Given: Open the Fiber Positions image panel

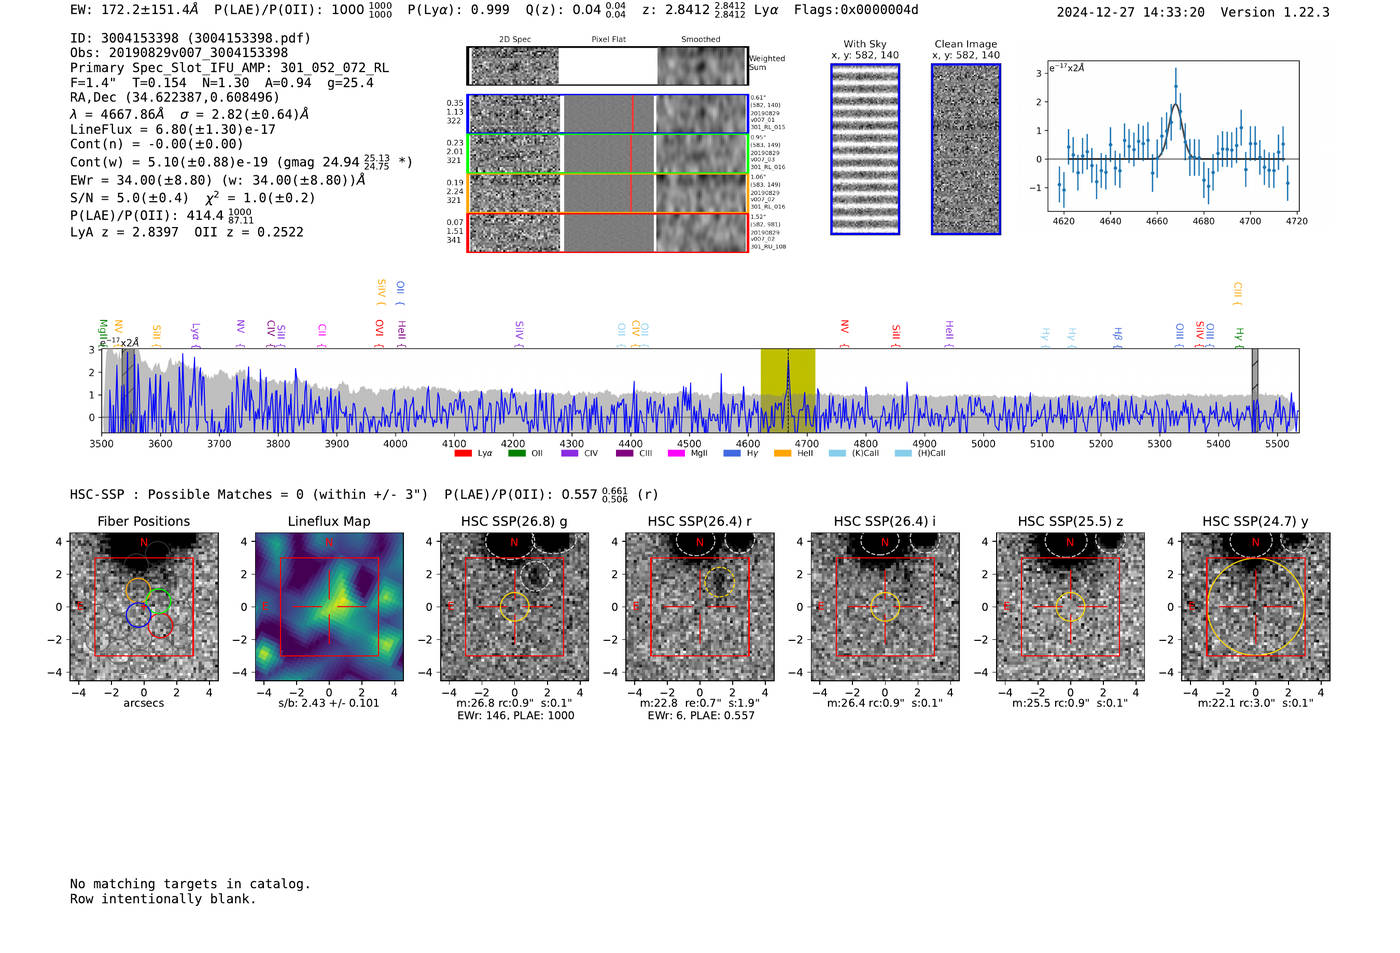Looking at the screenshot, I should (x=144, y=607).
